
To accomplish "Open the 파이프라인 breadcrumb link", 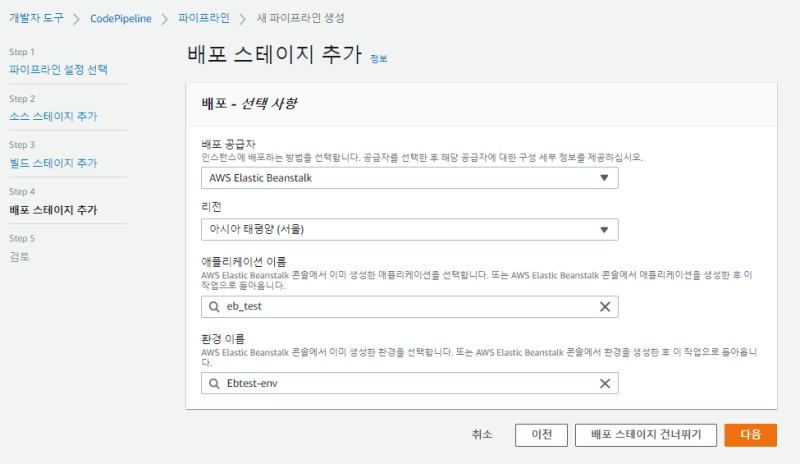I will 203,18.
